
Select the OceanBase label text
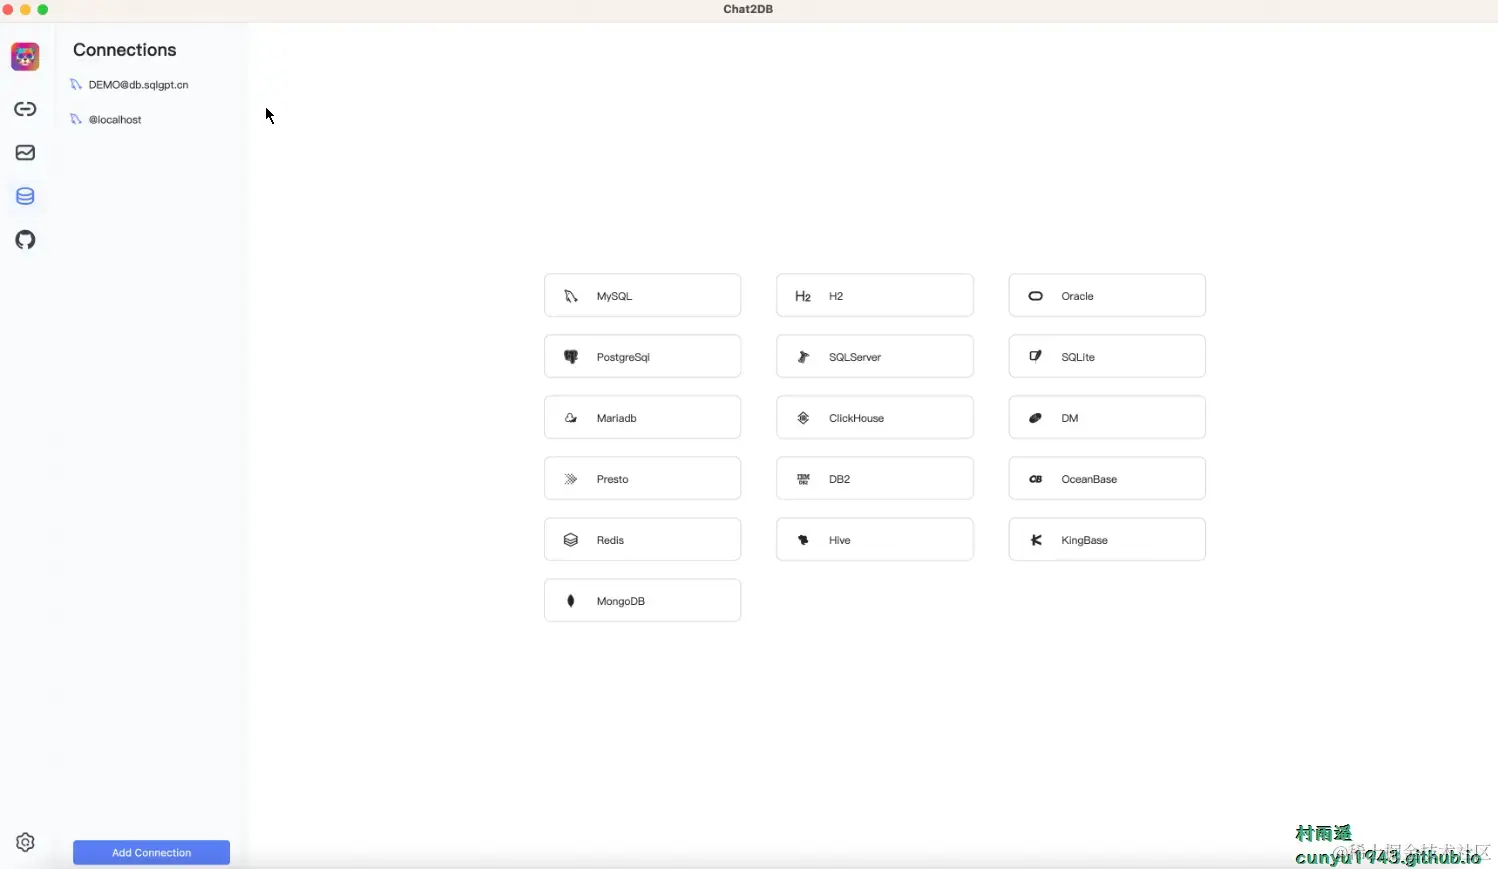tap(1089, 479)
